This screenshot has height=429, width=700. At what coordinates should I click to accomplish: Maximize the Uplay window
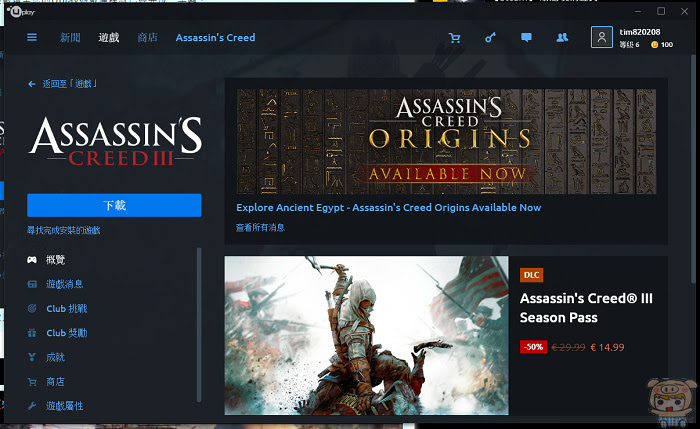pyautogui.click(x=661, y=11)
